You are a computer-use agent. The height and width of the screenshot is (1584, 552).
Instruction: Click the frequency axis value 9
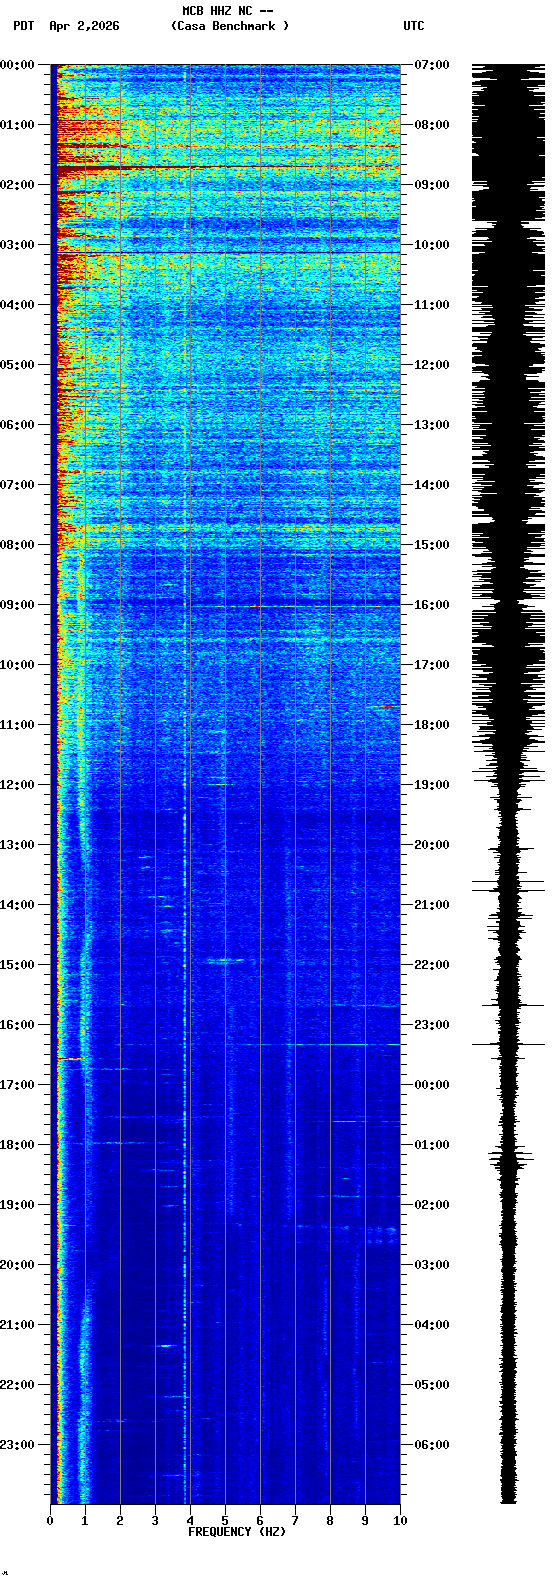[365, 1521]
